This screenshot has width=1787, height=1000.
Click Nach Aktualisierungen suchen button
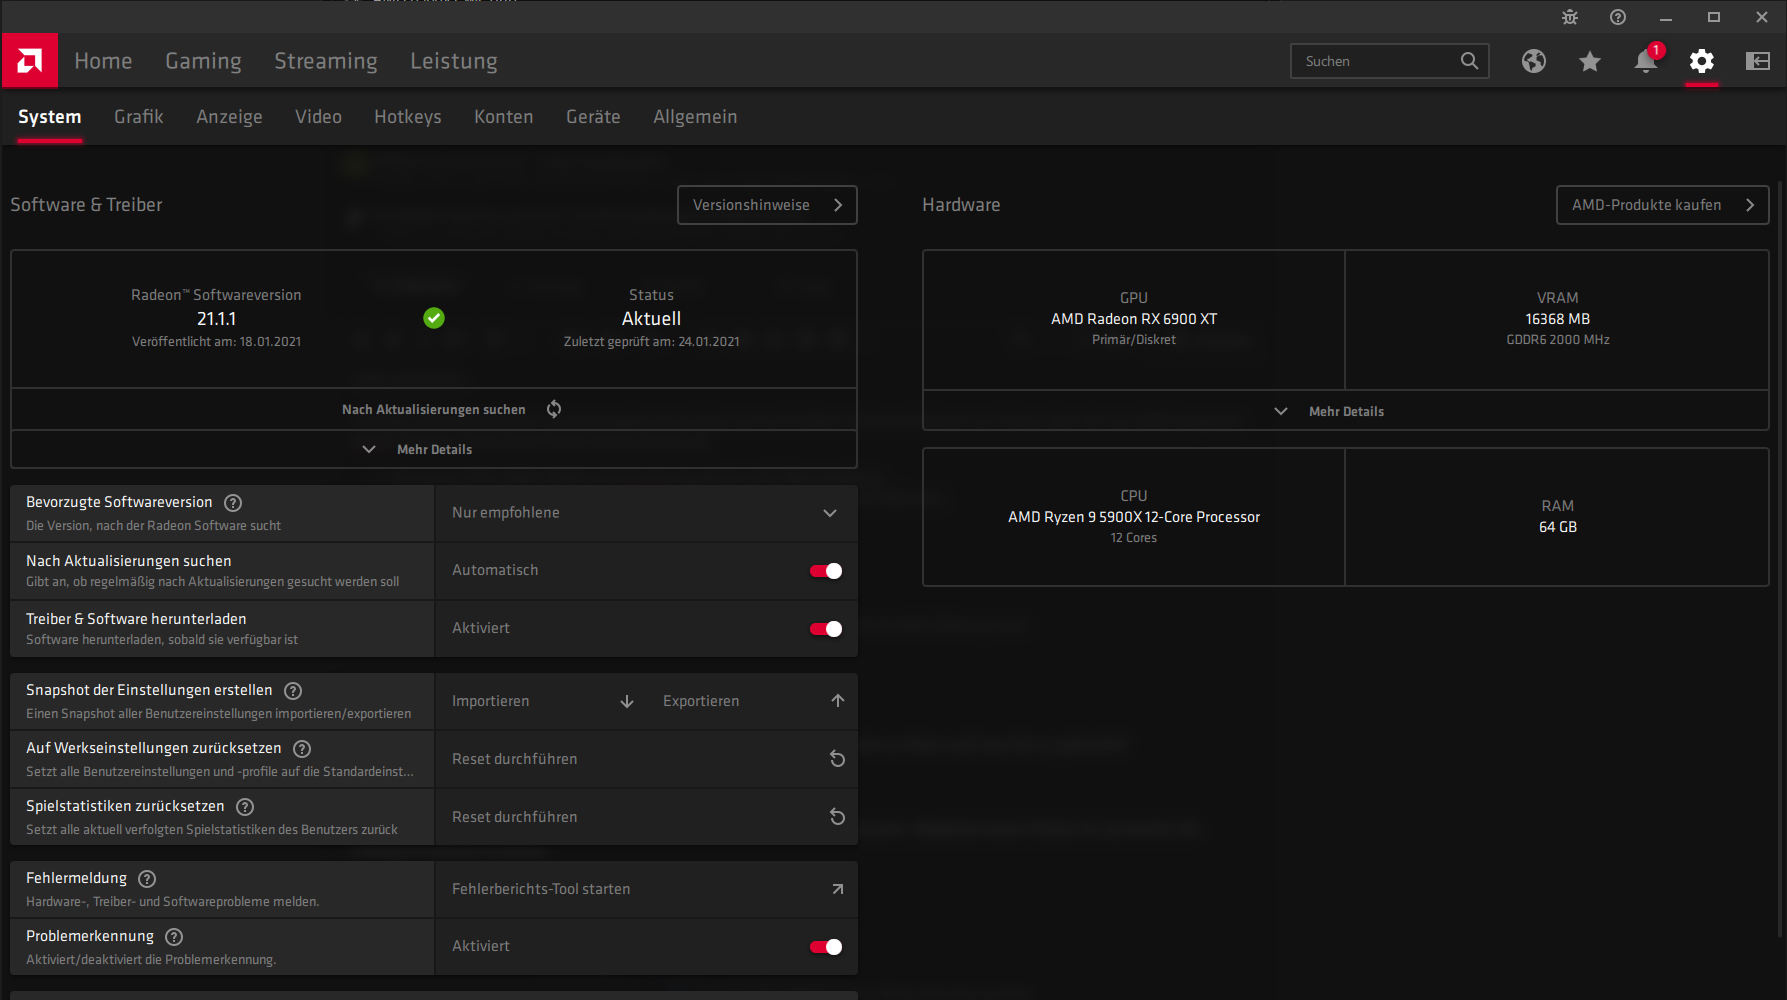(434, 409)
